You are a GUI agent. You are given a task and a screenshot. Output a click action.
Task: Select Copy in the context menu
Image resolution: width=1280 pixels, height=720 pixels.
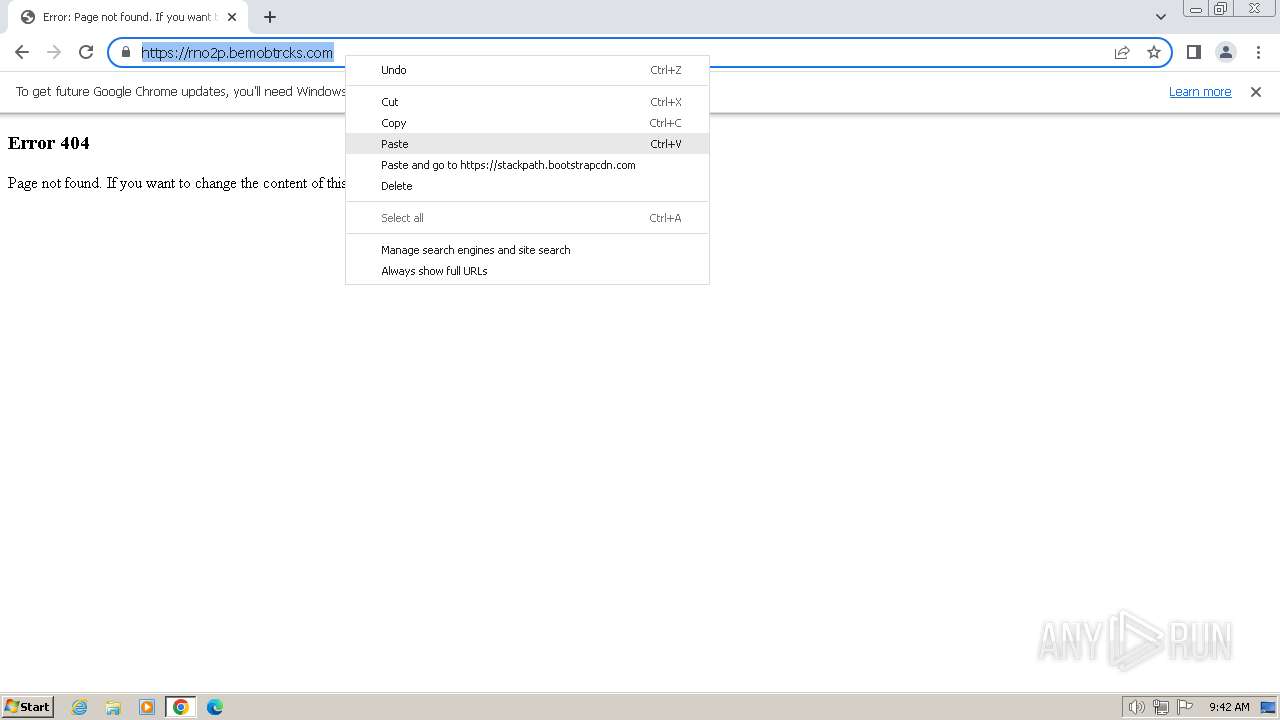pyautogui.click(x=527, y=123)
